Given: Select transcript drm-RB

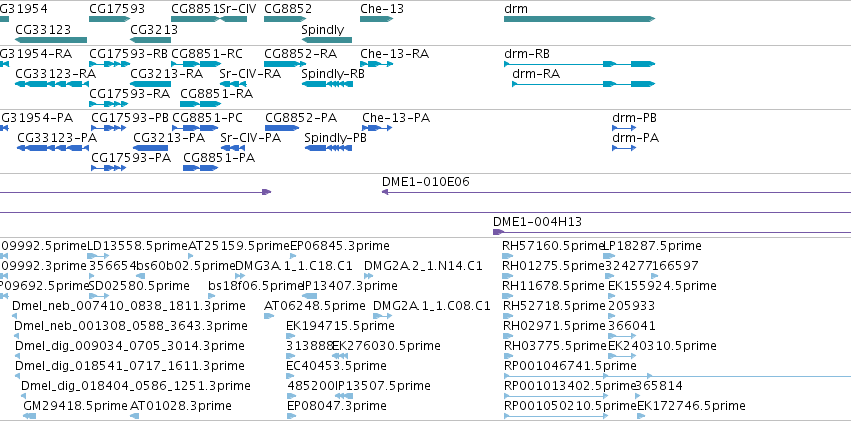Looking at the screenshot, I should tap(579, 64).
